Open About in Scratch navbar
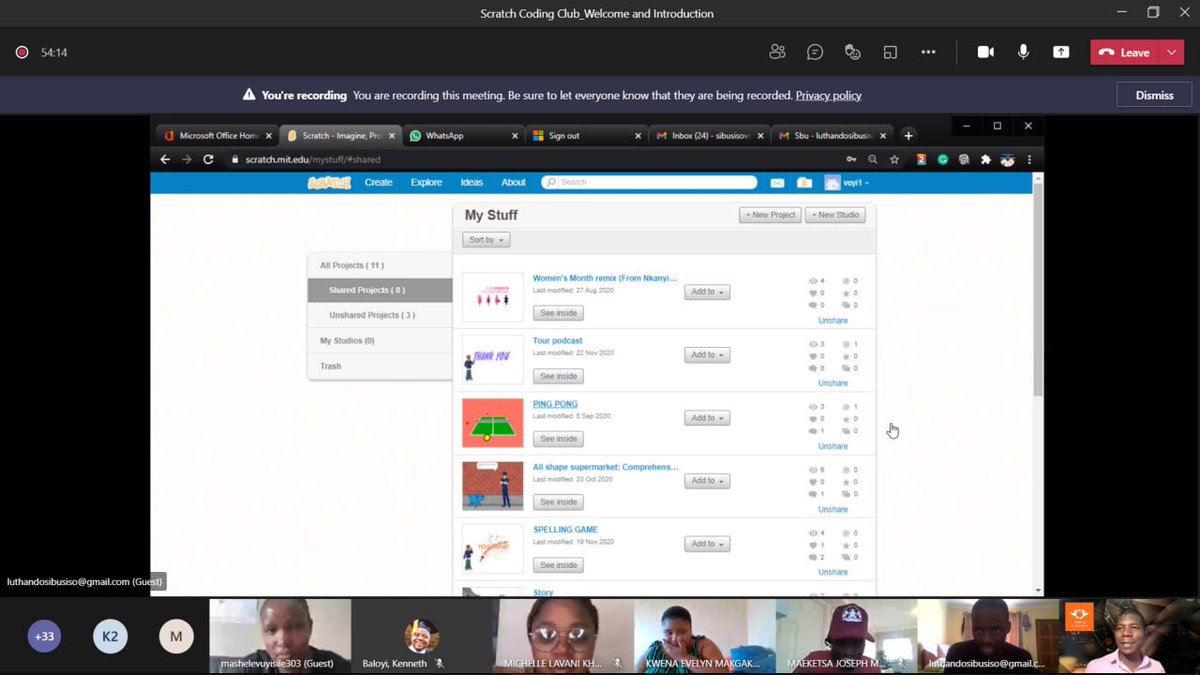The image size is (1200, 675). click(513, 182)
